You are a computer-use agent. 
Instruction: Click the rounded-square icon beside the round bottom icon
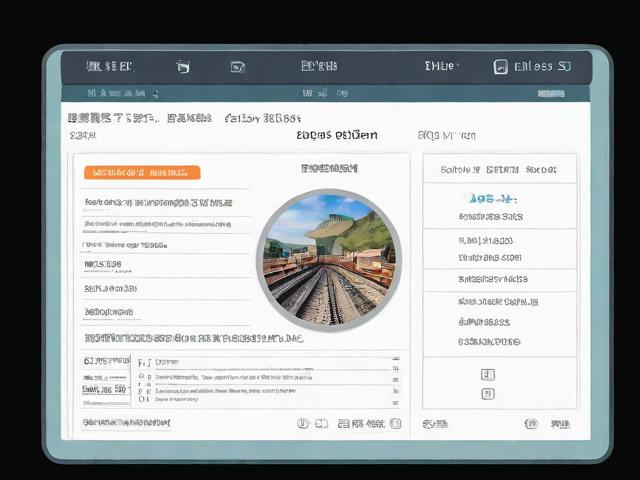[322, 424]
